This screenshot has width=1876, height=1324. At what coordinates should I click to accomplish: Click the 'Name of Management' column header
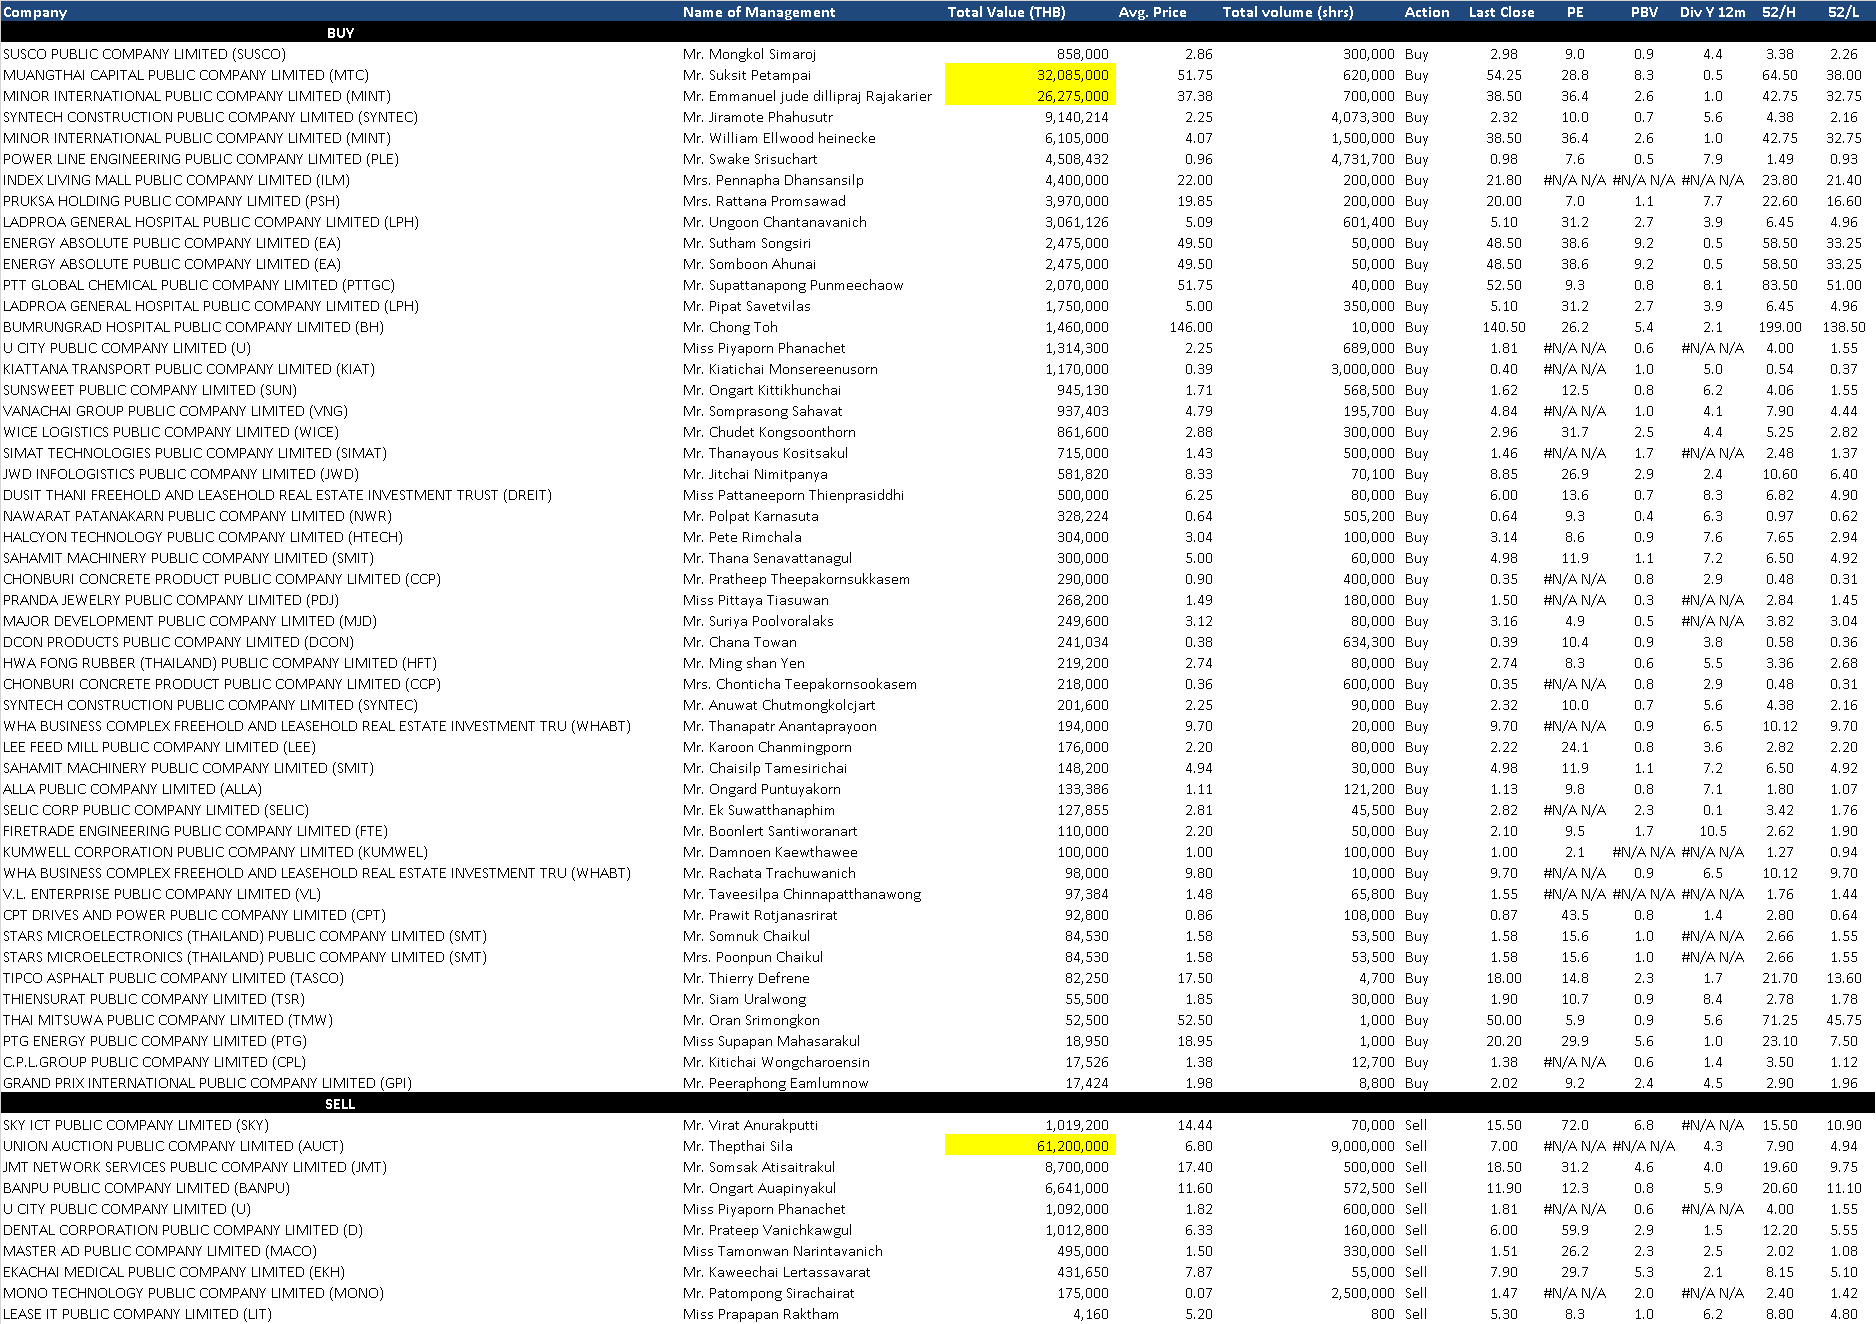point(759,12)
